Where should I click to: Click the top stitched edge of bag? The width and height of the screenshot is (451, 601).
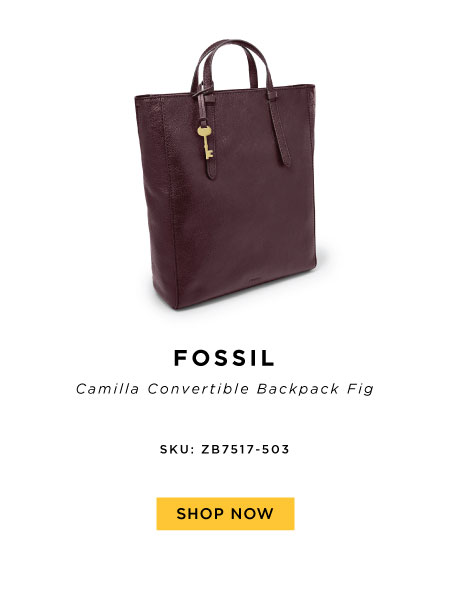point(226,92)
